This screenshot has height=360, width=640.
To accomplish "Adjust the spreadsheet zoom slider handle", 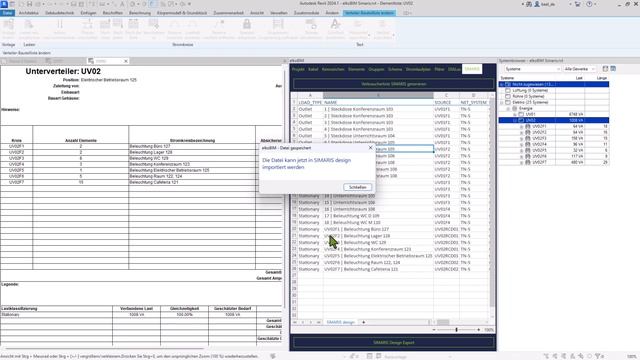I will tap(456, 329).
